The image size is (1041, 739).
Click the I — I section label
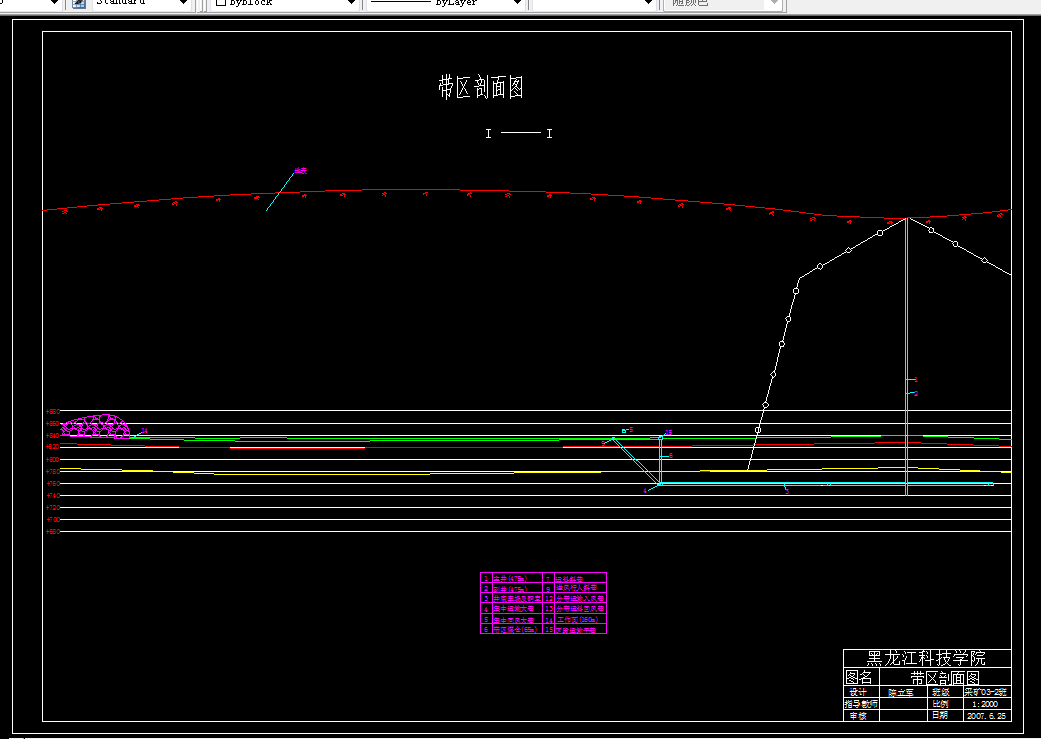click(x=519, y=133)
